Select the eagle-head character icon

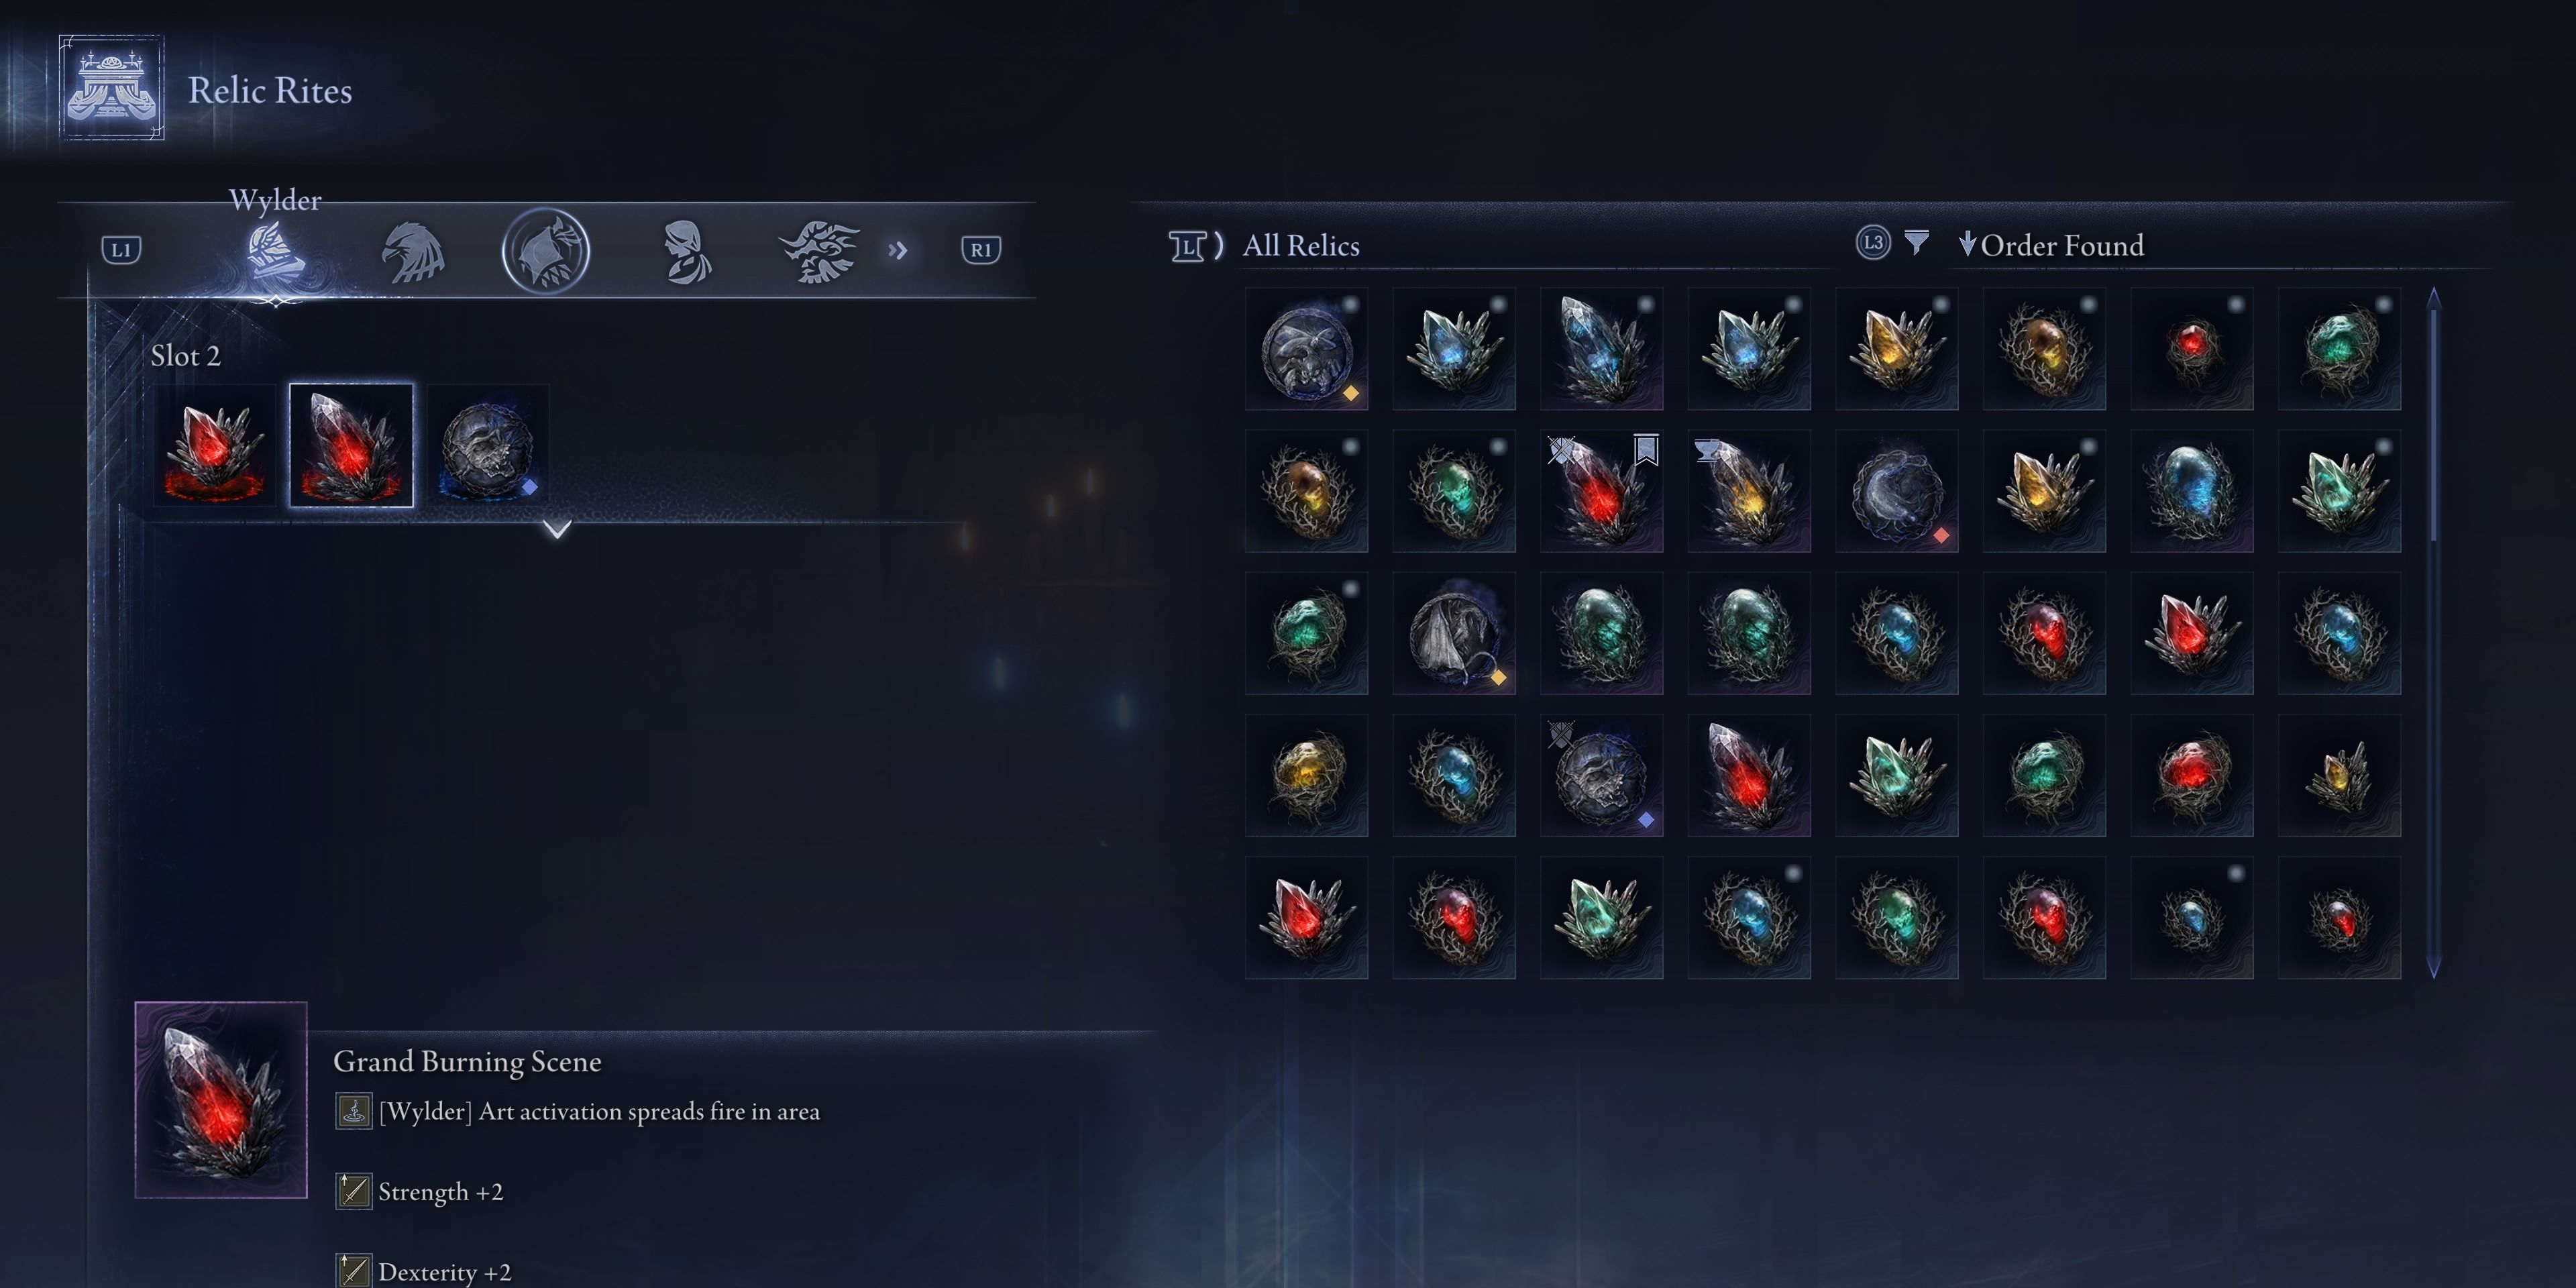tap(412, 251)
